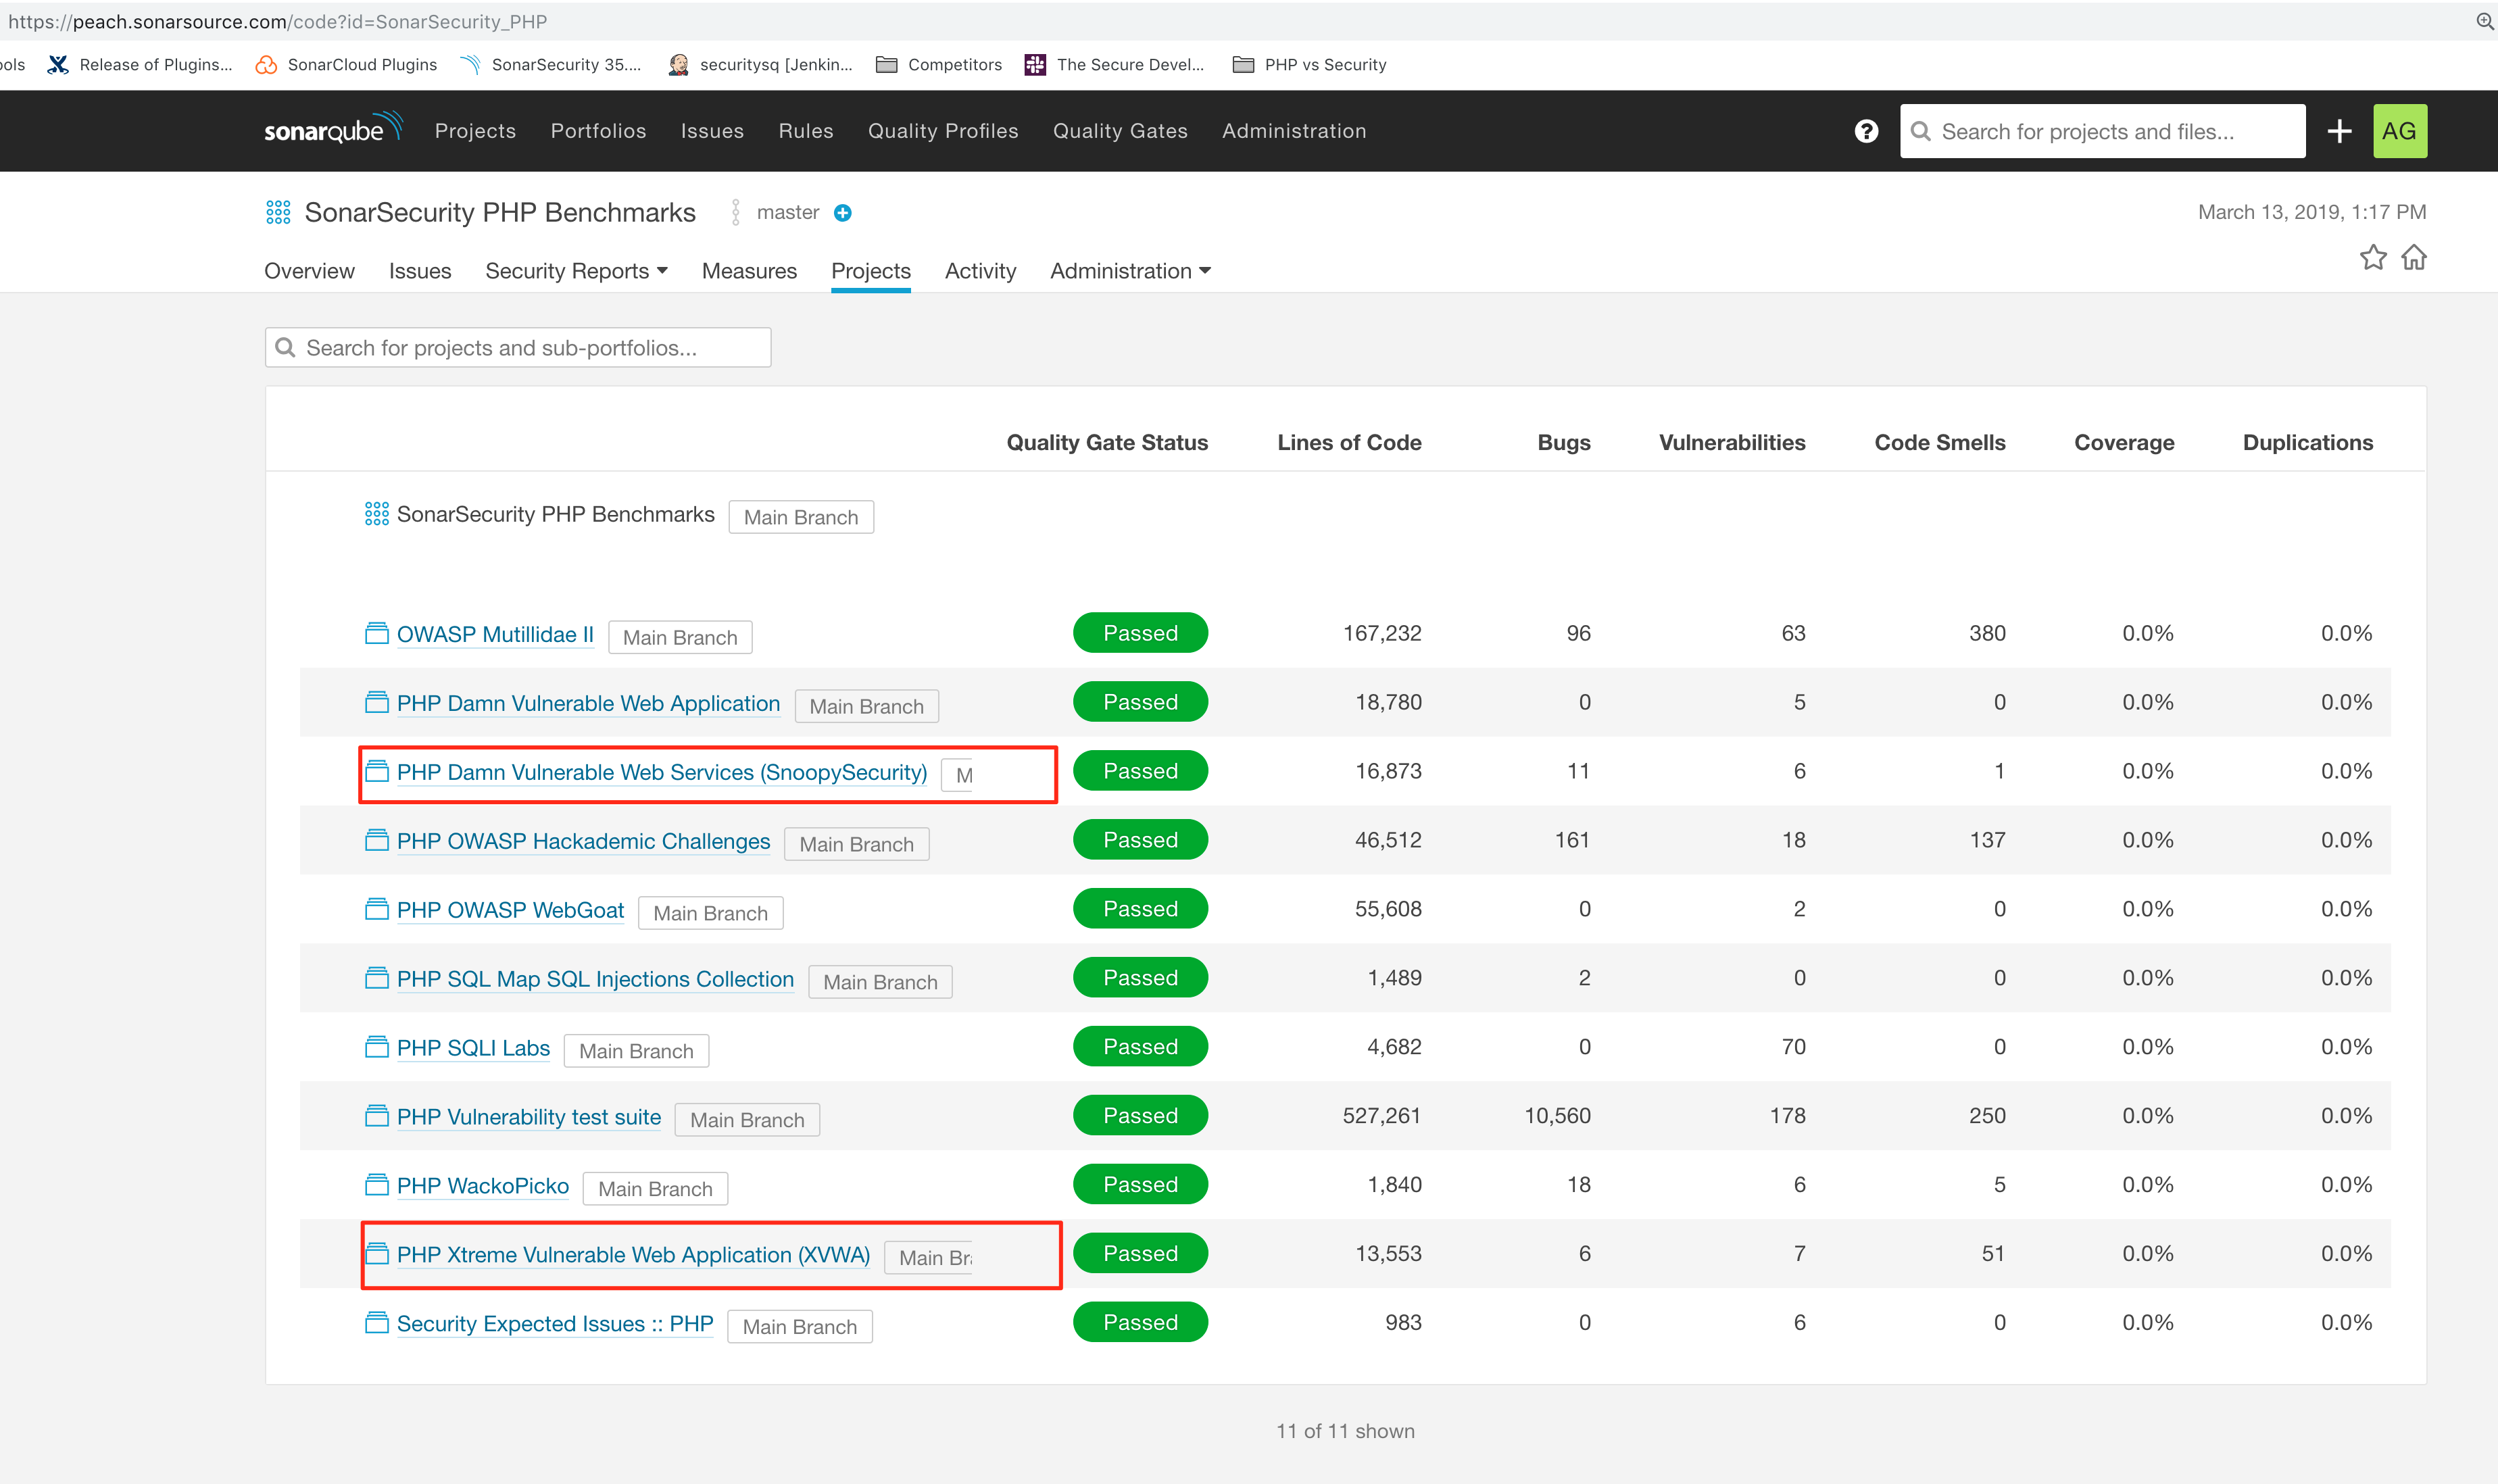Click the PHP Damn Vulnerable Web Services folder icon
Image resolution: width=2498 pixels, height=1484 pixels.
(376, 770)
